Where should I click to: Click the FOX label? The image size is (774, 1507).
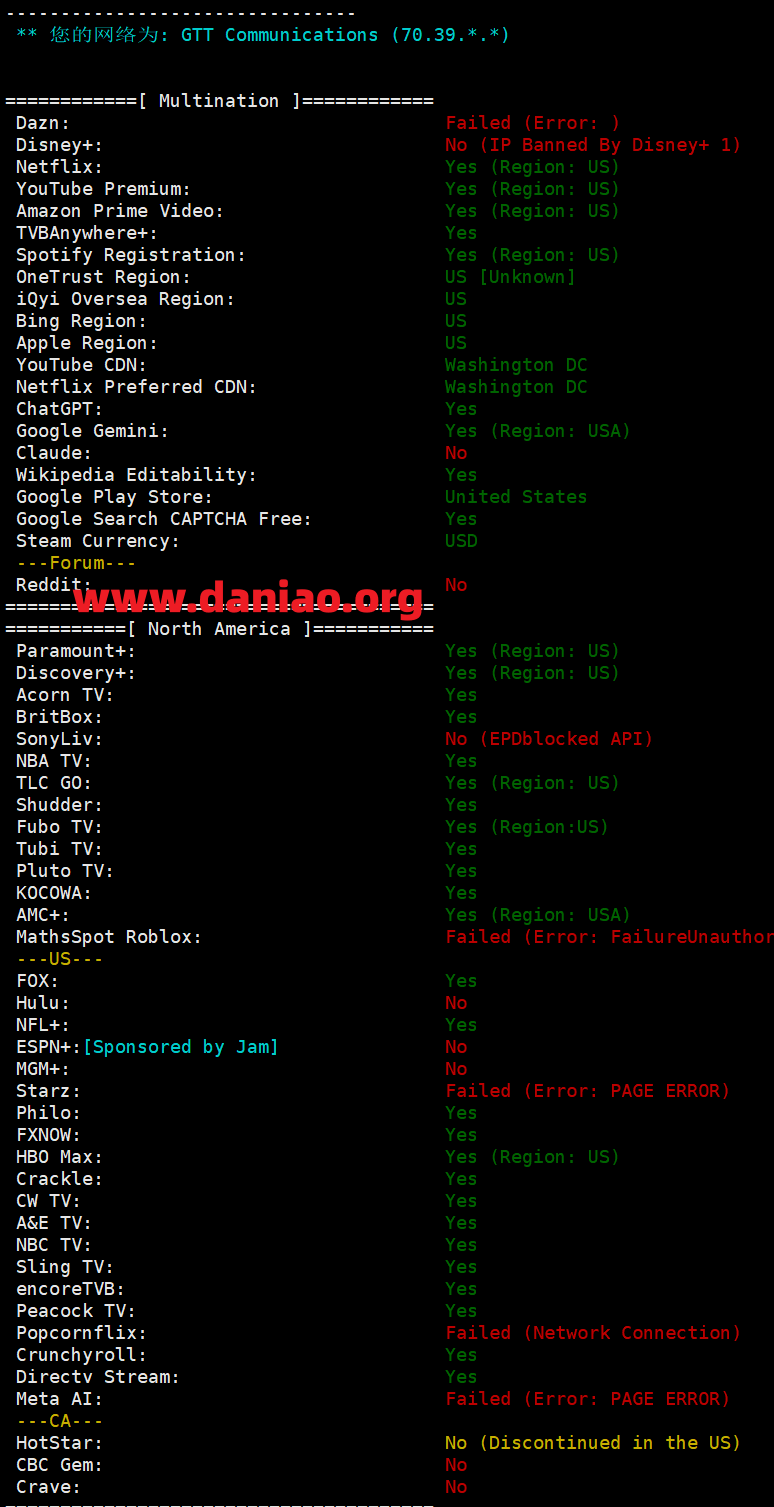click(37, 981)
